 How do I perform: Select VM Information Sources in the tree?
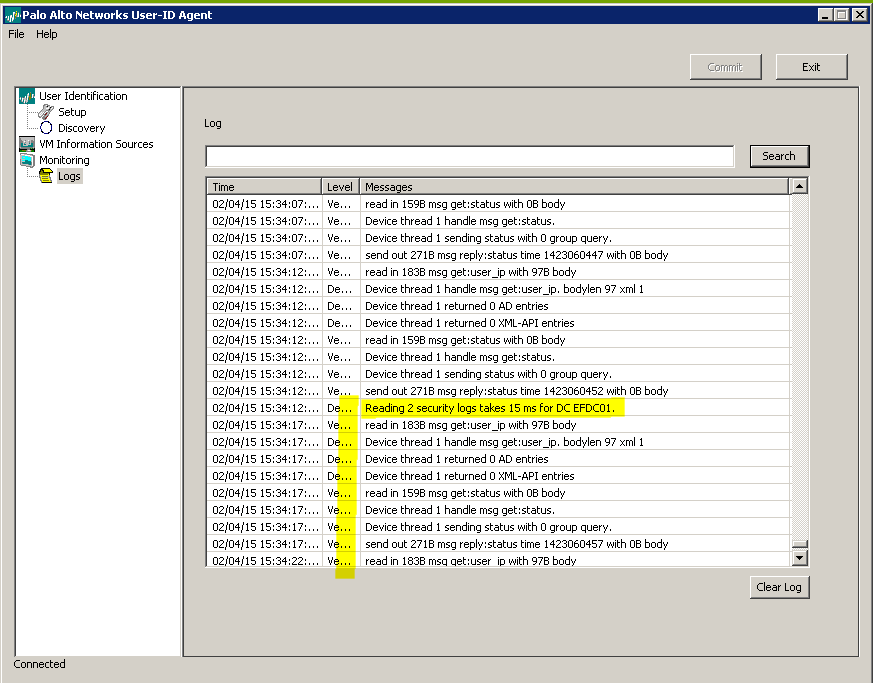tap(96, 144)
